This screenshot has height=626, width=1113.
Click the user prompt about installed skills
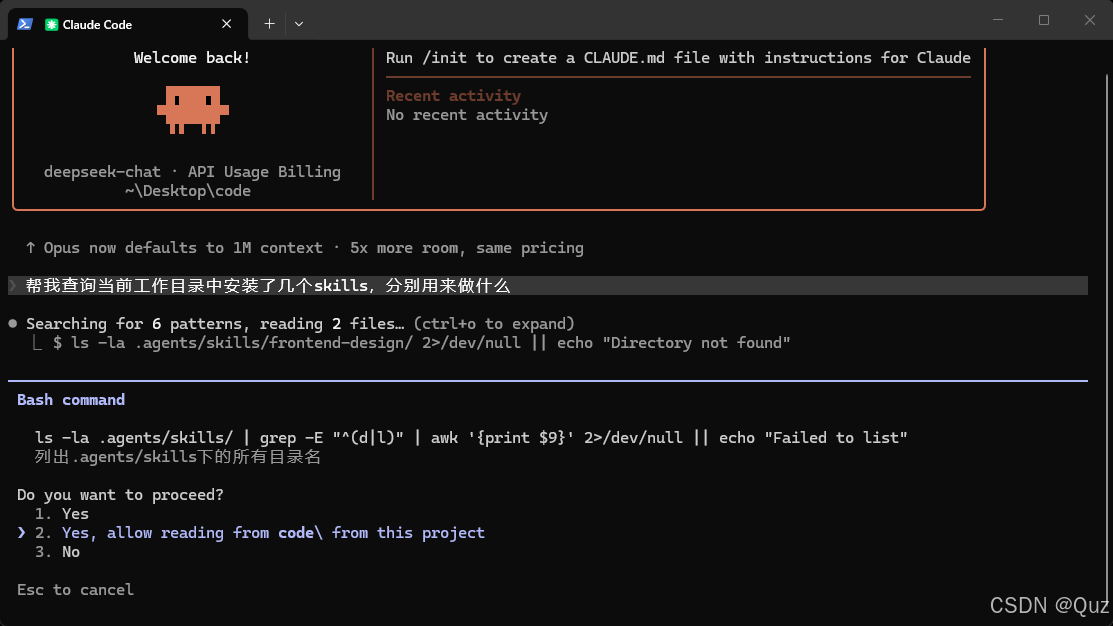548,285
